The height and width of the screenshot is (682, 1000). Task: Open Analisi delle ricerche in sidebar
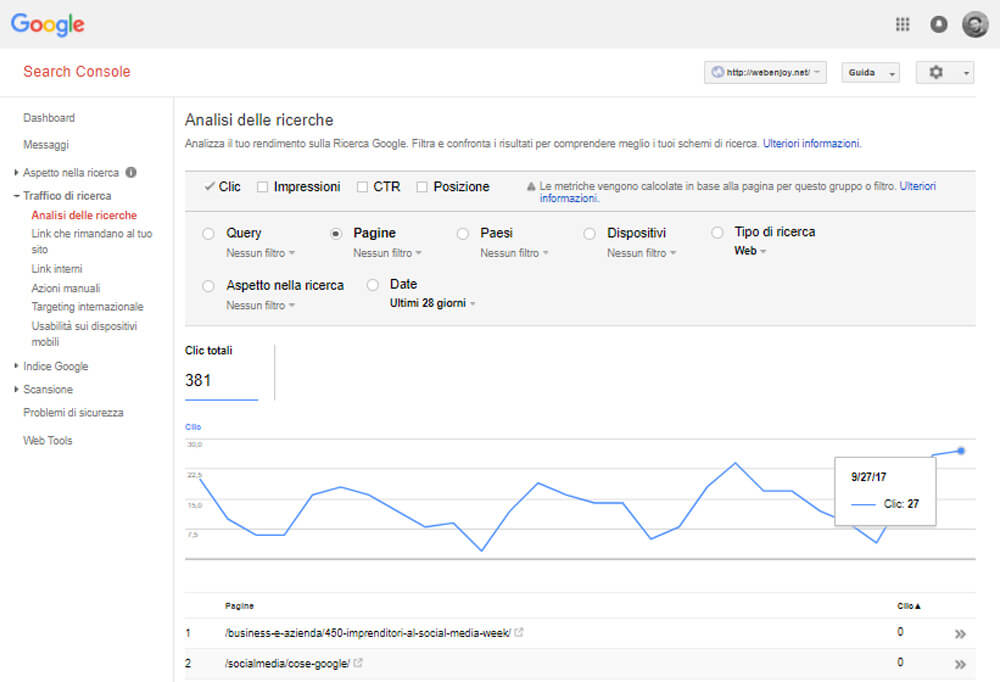[84, 216]
